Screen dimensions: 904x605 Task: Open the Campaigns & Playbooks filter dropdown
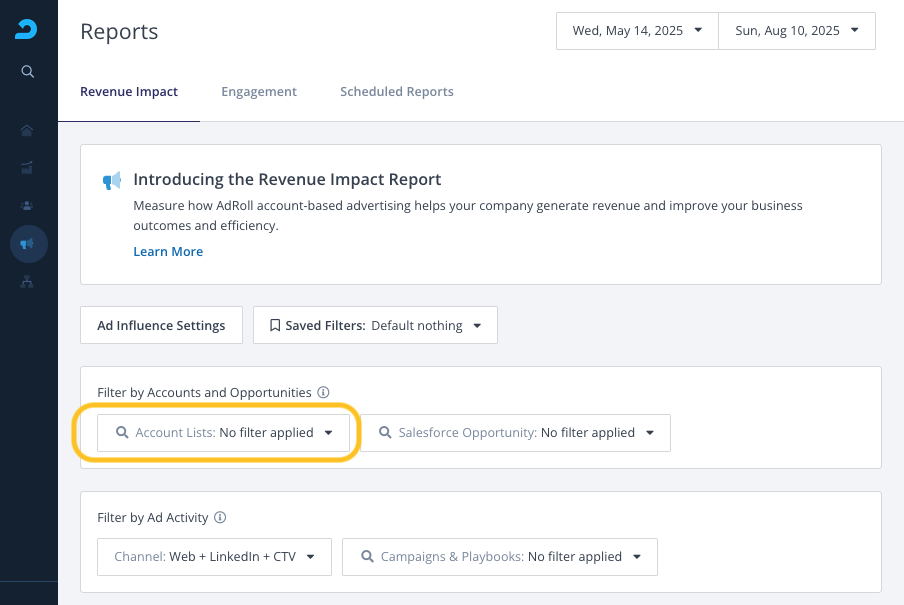click(500, 556)
